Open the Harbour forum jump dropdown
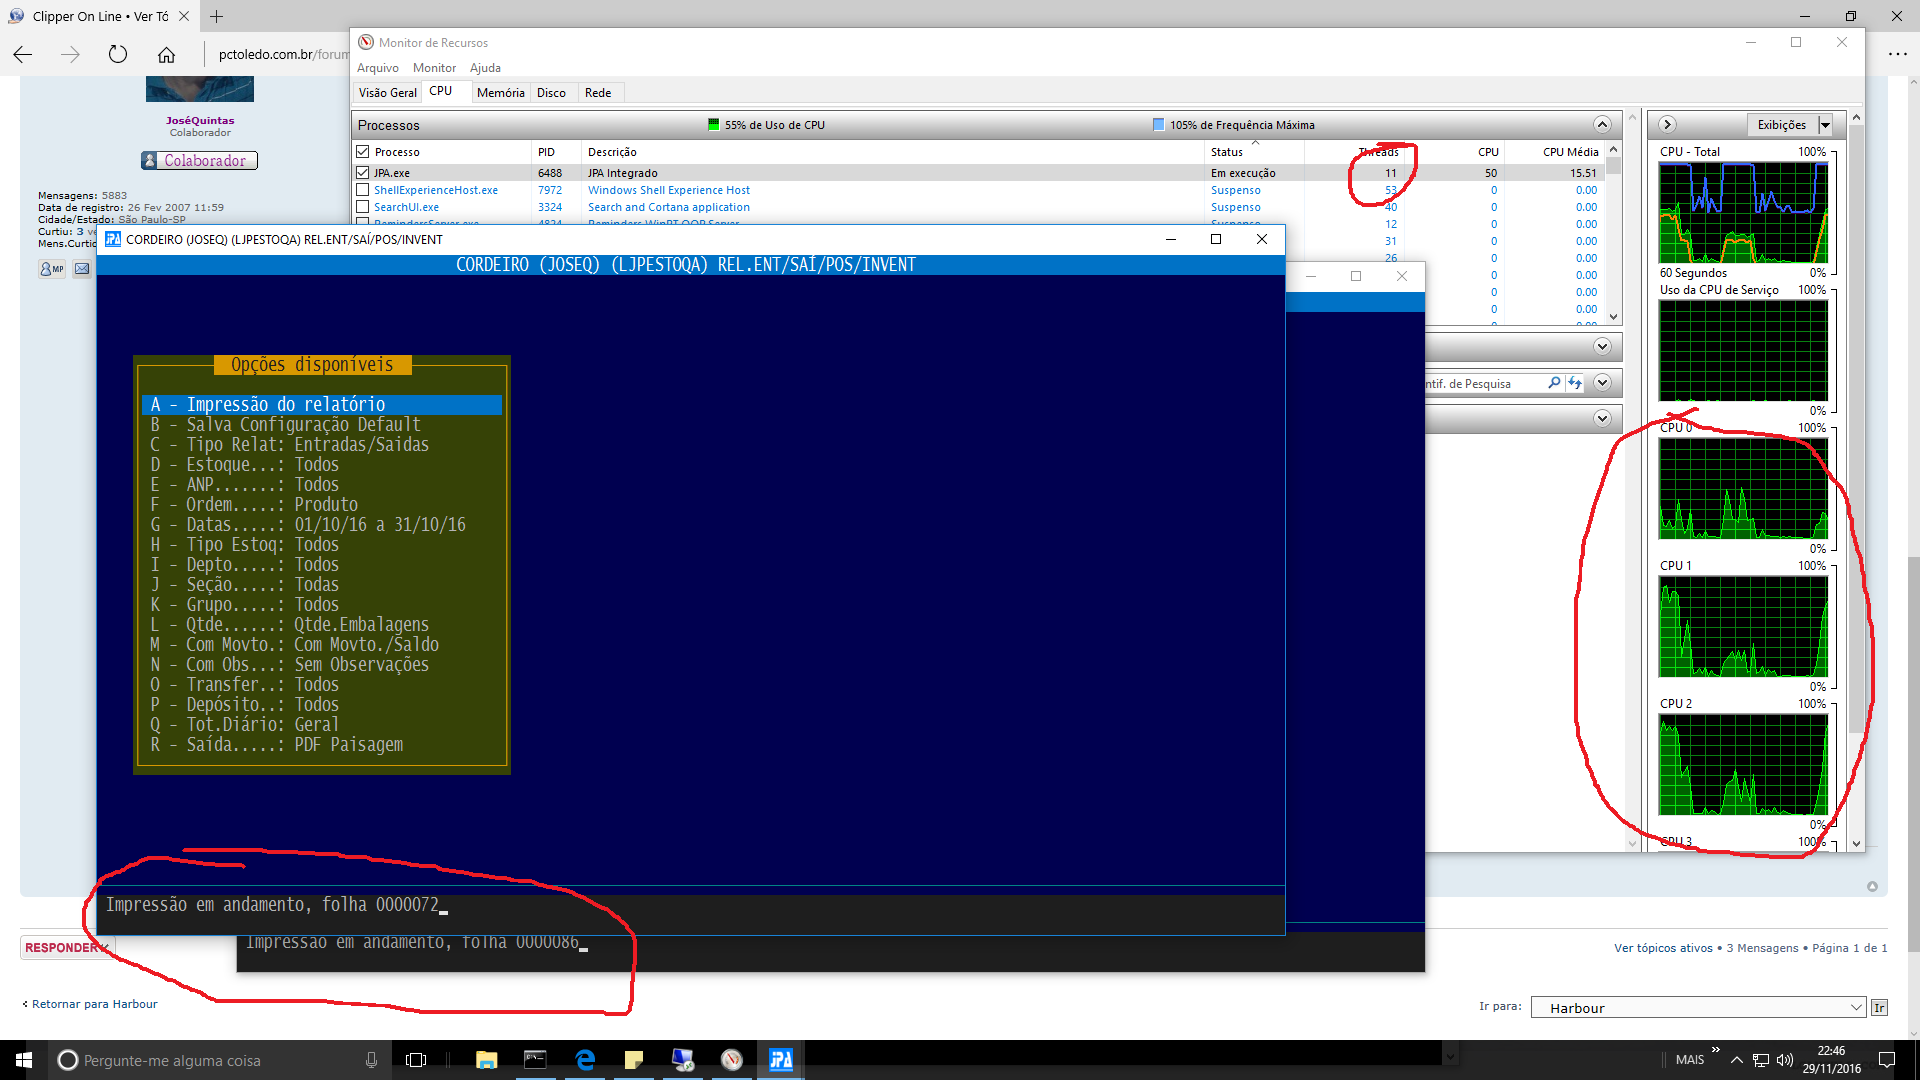Image resolution: width=1920 pixels, height=1080 pixels. (x=1698, y=1008)
